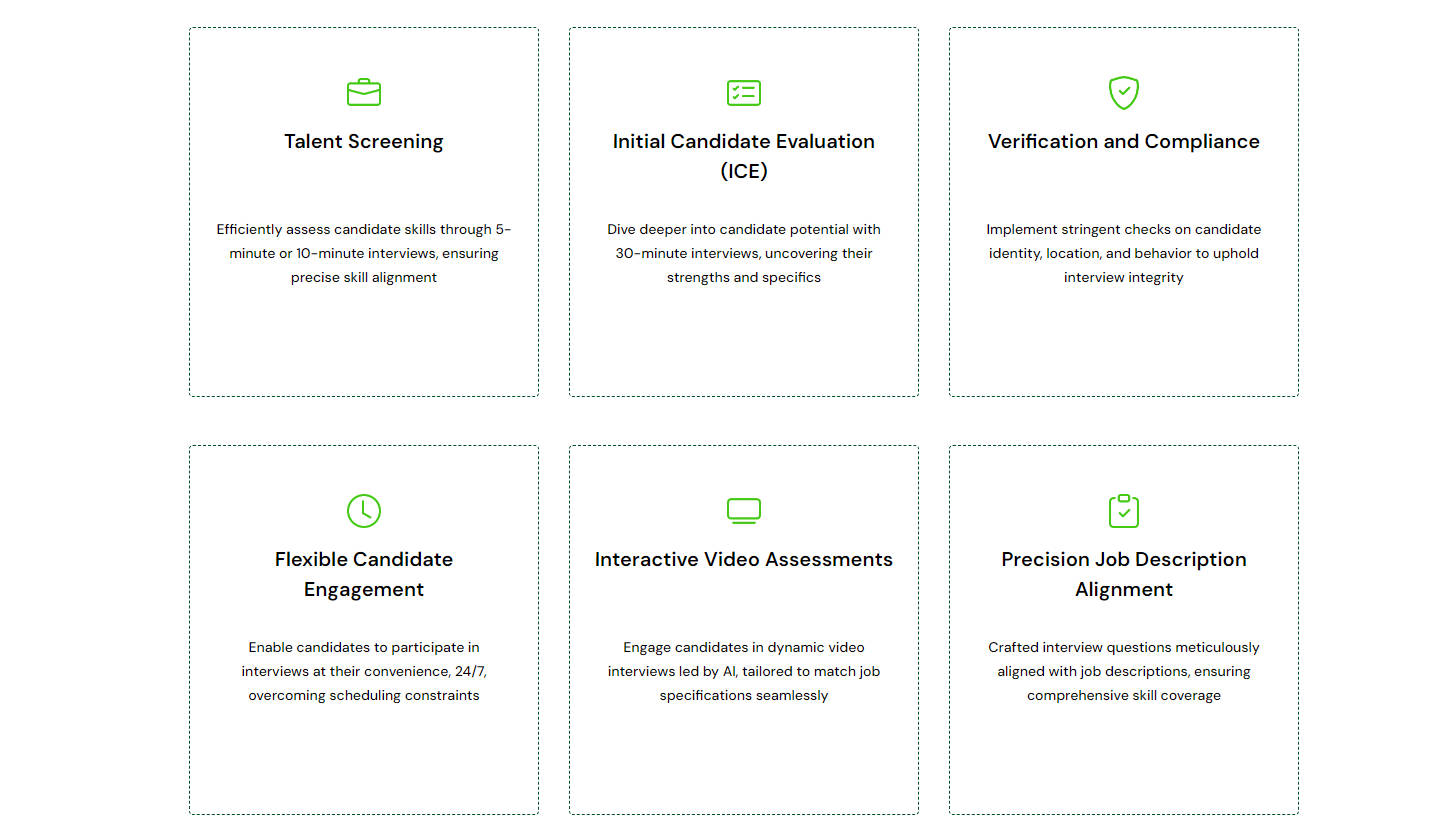This screenshot has height=829, width=1450.
Task: Open Precision Job Description Alignment heading
Action: [x=1124, y=574]
